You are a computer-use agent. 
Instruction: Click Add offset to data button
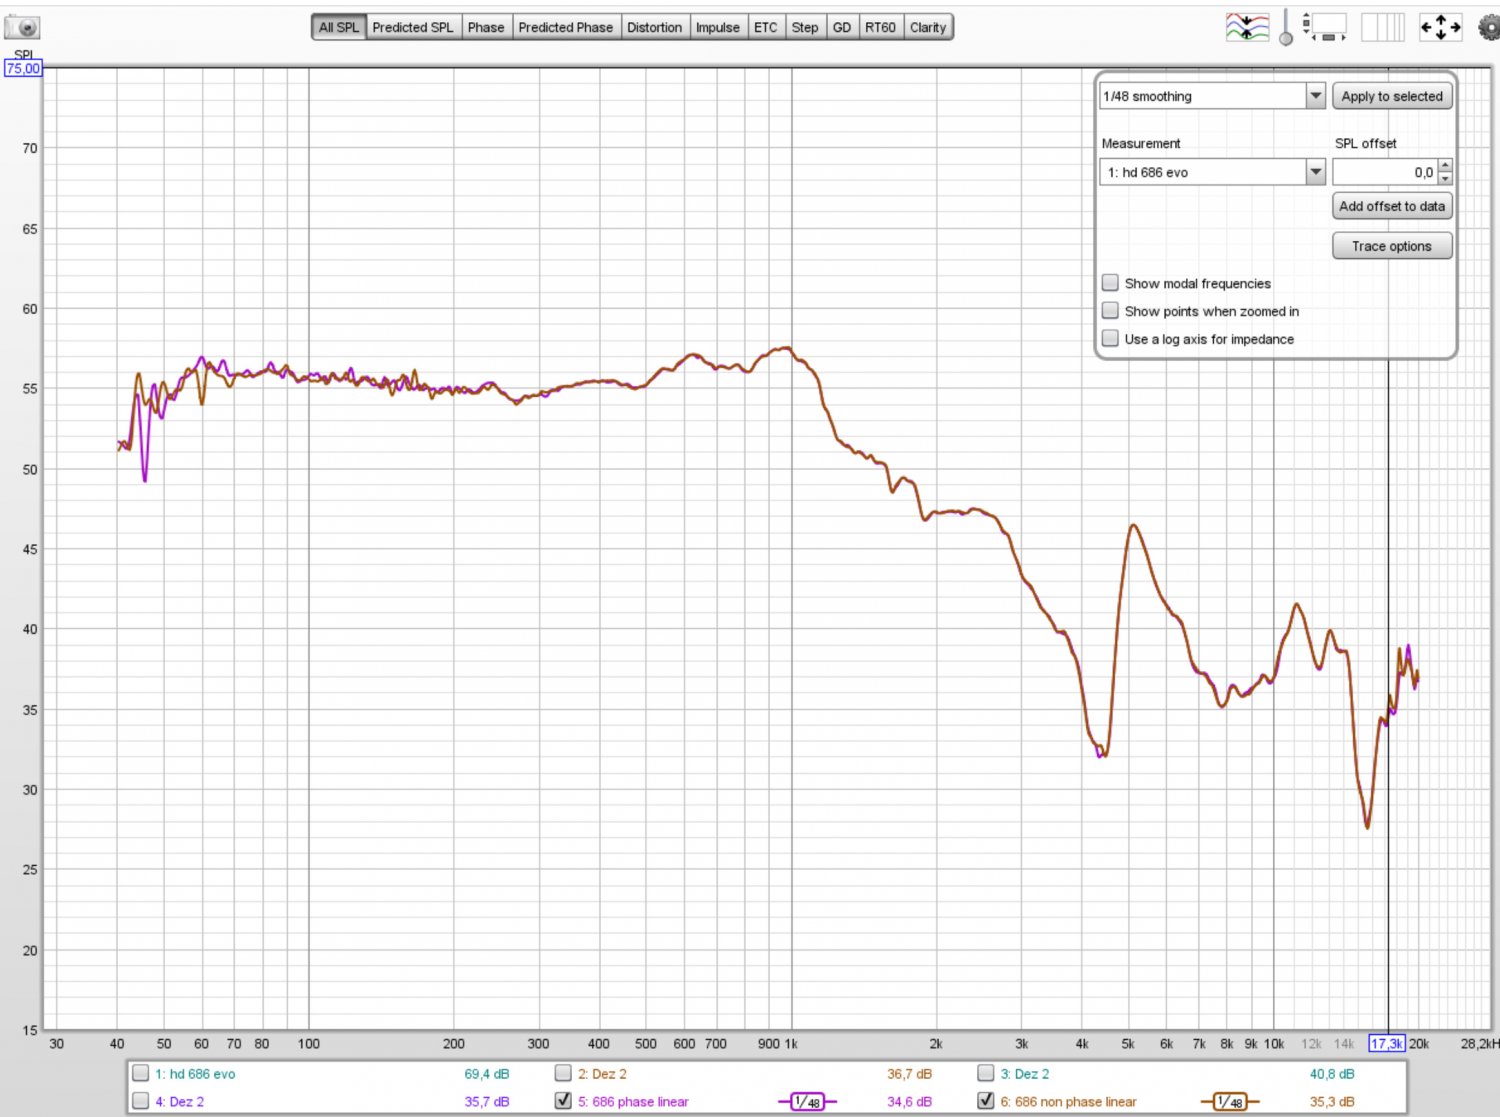tap(1392, 206)
